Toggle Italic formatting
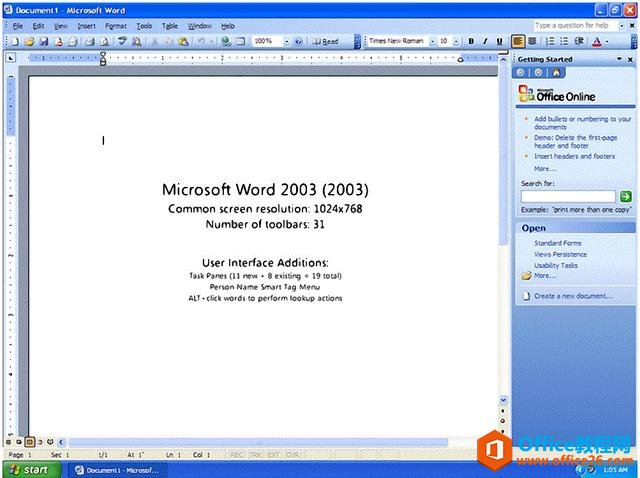 tap(485, 41)
